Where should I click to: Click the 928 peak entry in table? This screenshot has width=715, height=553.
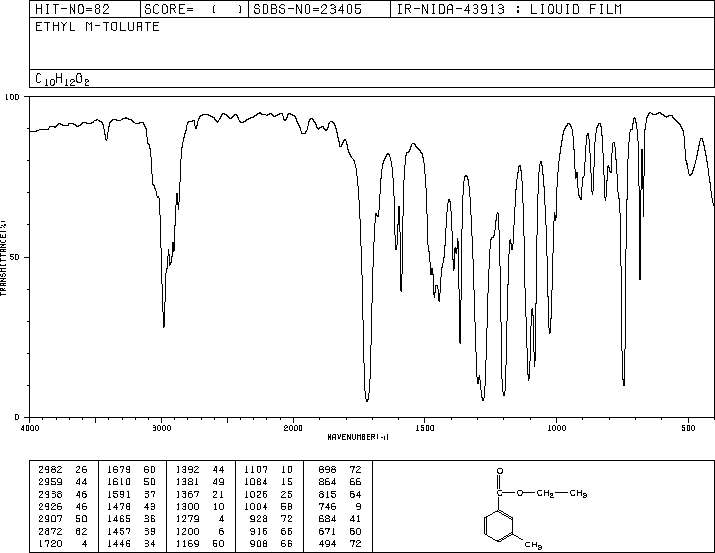[259, 519]
